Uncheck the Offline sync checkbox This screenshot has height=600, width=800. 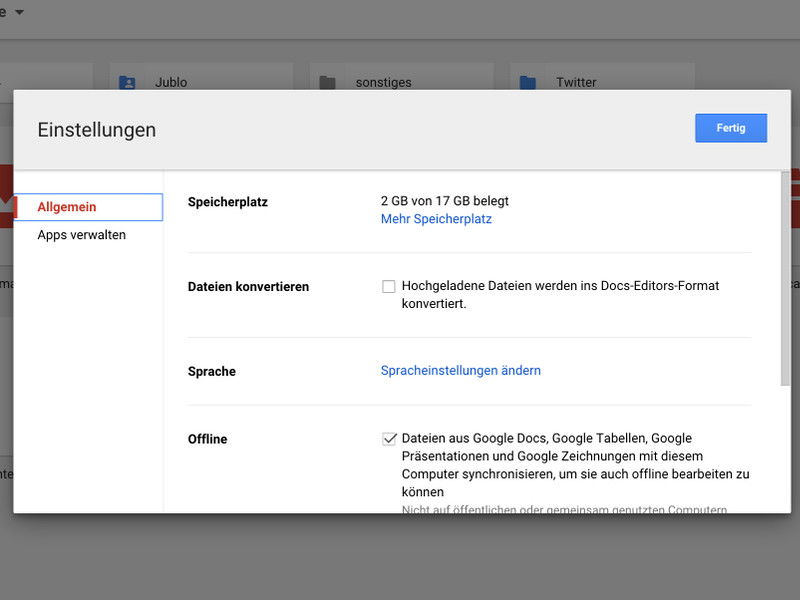tap(389, 439)
